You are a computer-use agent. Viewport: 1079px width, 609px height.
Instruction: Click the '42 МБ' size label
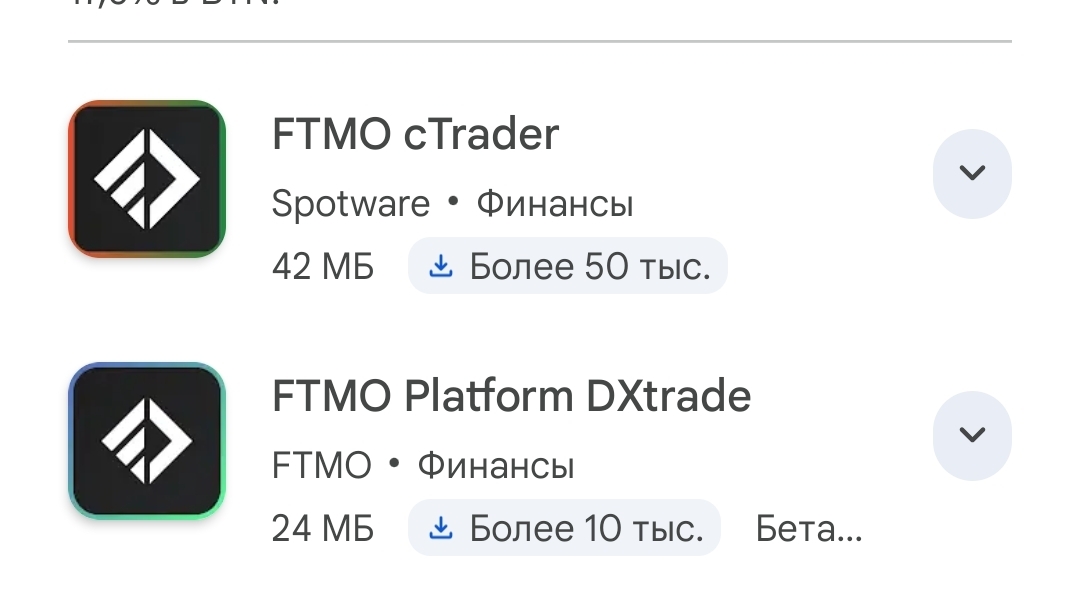(x=322, y=267)
